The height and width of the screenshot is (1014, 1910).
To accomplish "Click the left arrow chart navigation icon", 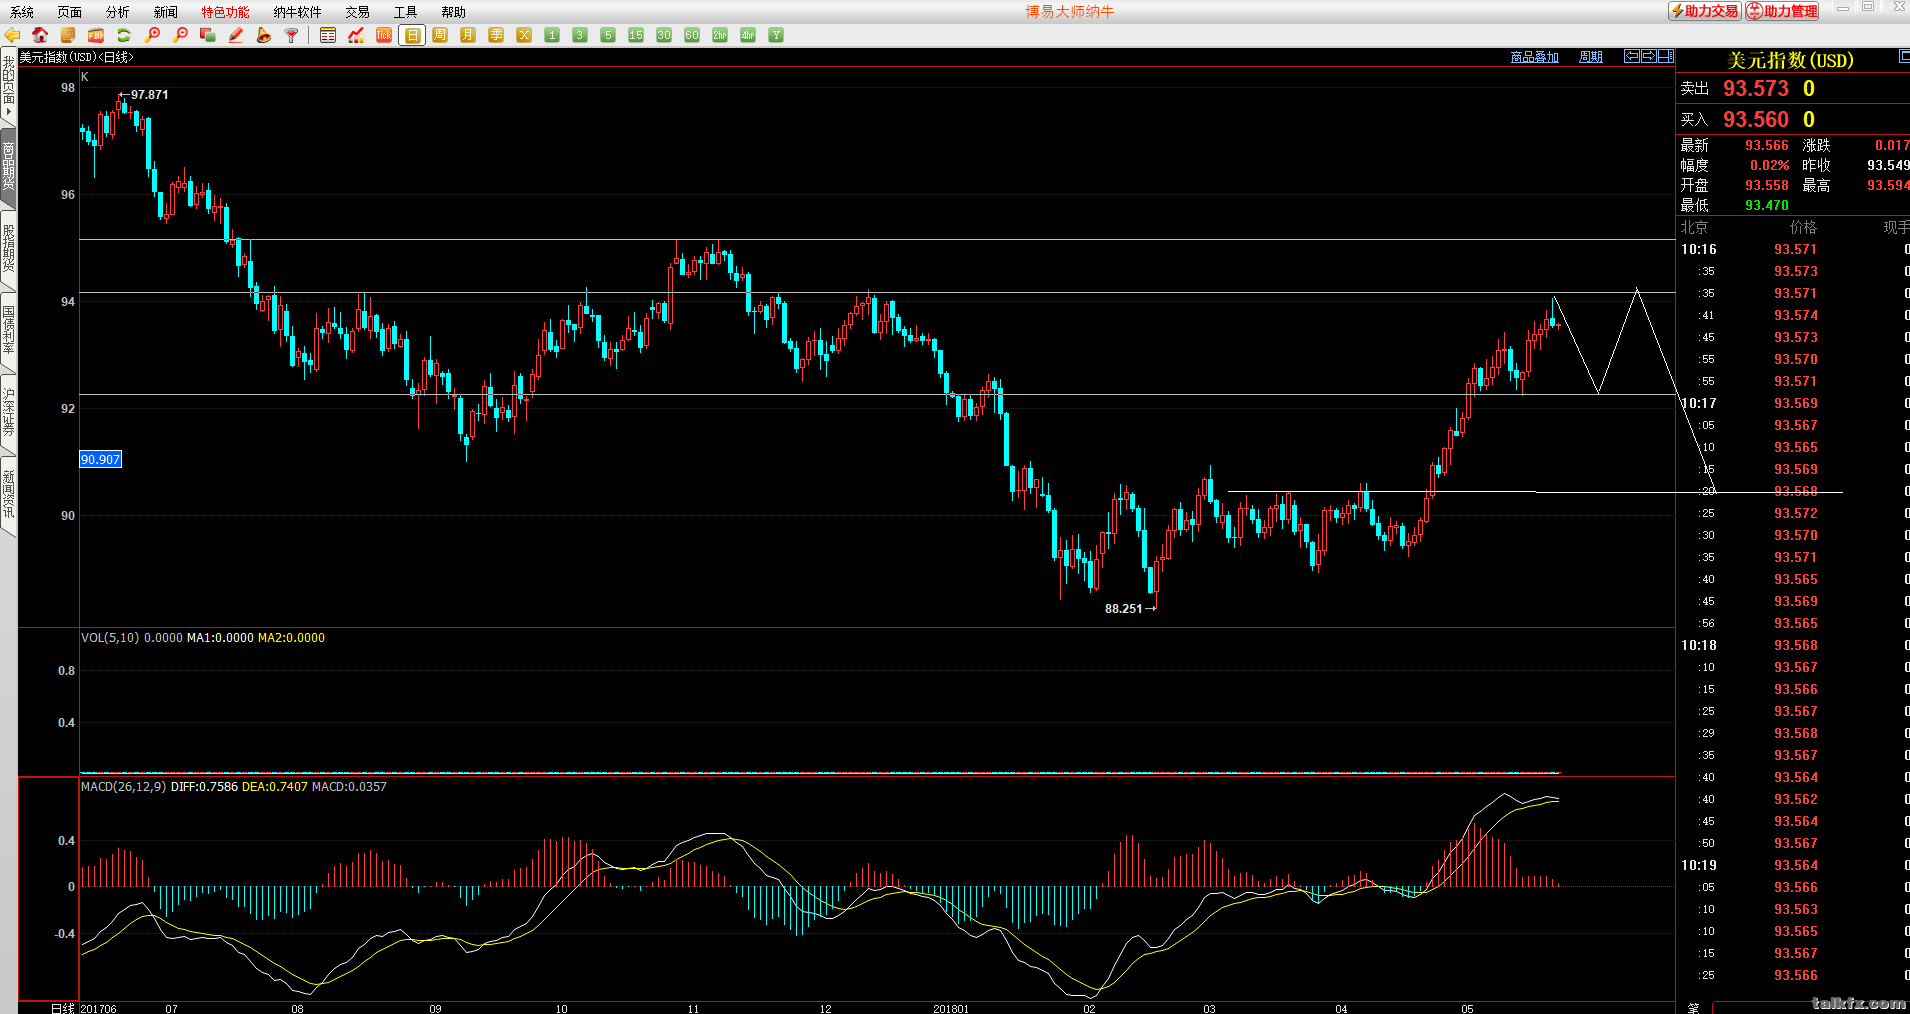I will tap(1632, 56).
